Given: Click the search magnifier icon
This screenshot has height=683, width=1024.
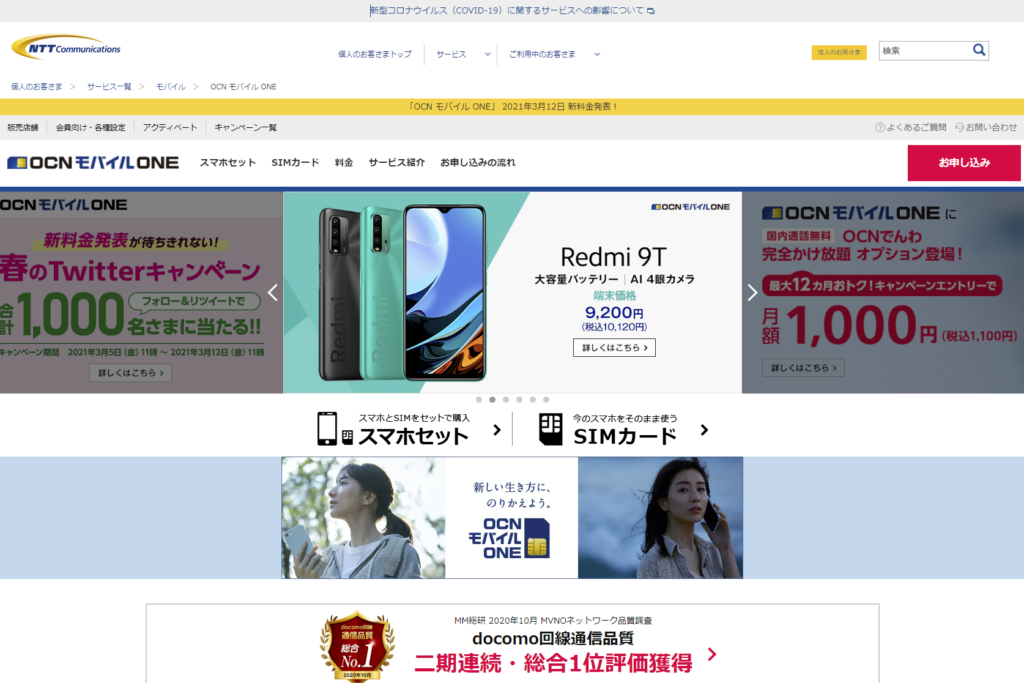Looking at the screenshot, I should (x=978, y=50).
